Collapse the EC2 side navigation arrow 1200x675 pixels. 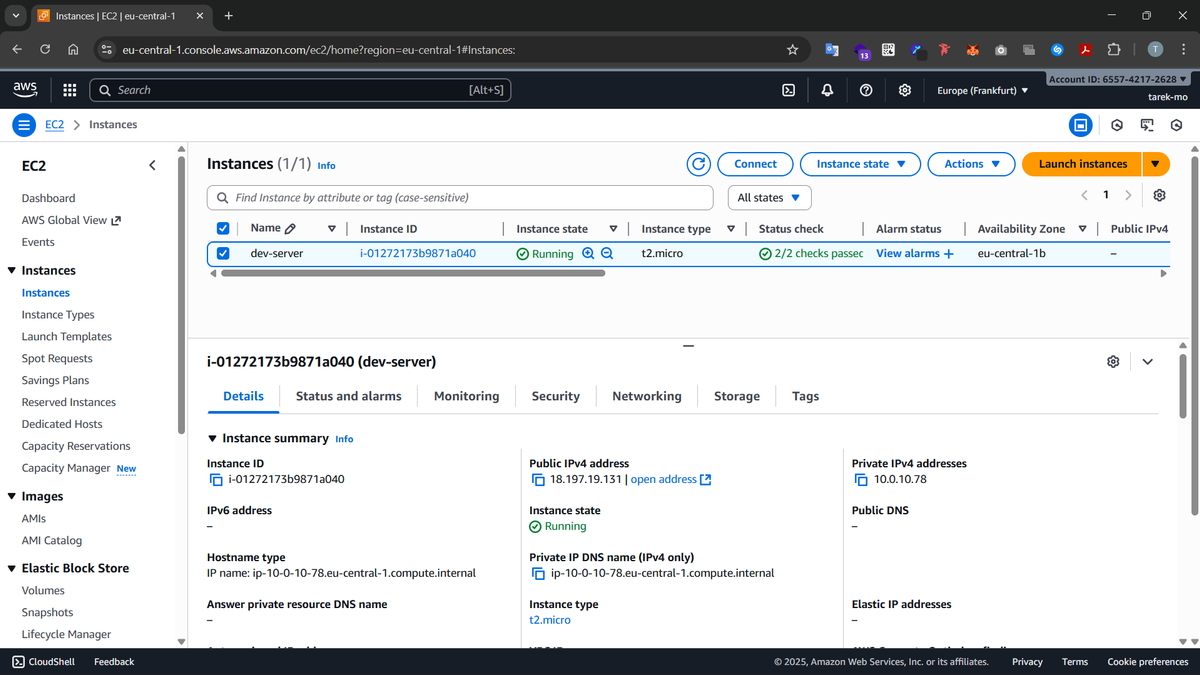[152, 165]
